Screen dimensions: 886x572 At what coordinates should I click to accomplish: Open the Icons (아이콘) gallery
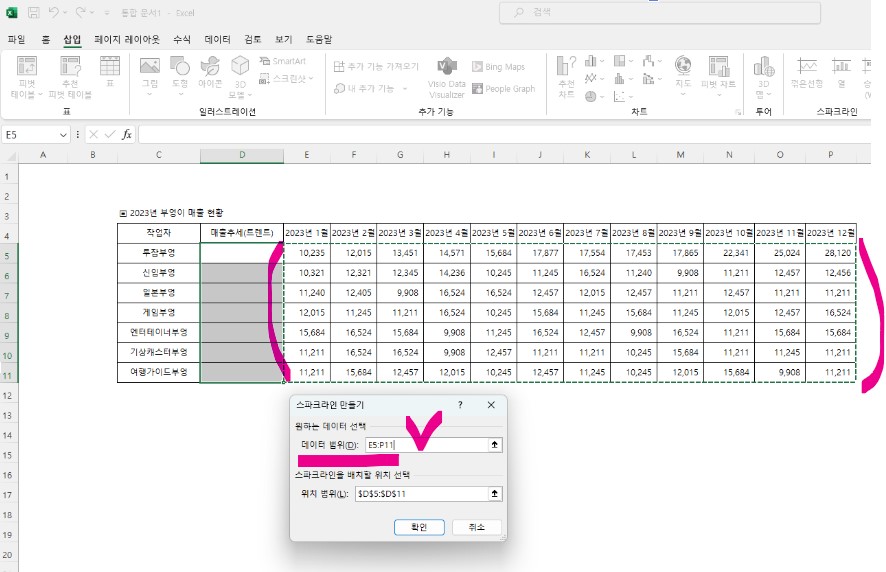coord(210,72)
